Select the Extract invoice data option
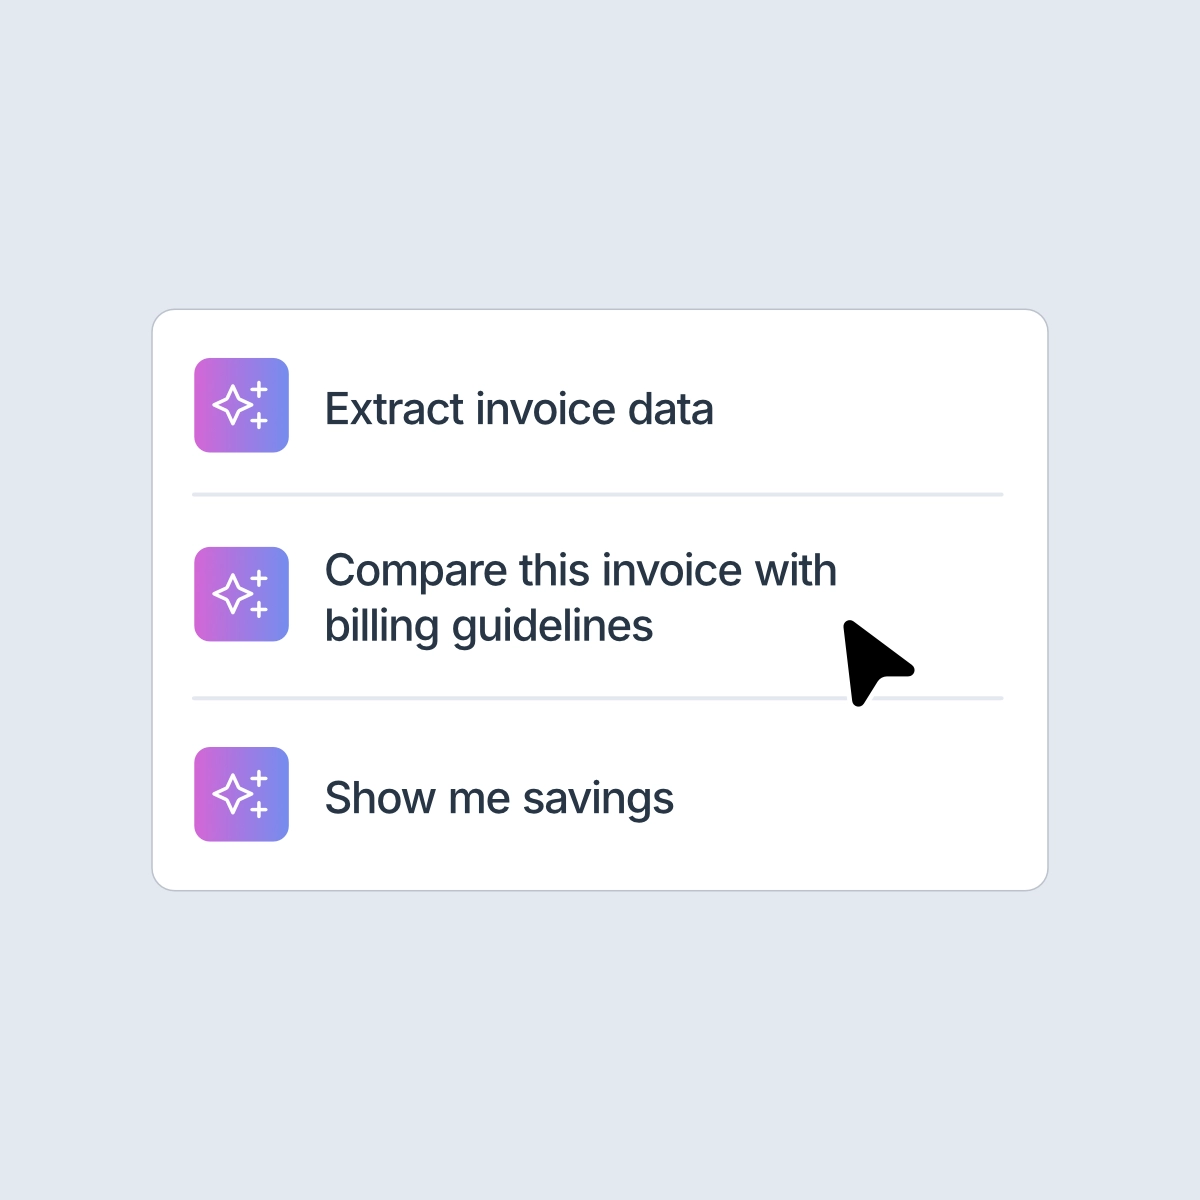 point(519,408)
